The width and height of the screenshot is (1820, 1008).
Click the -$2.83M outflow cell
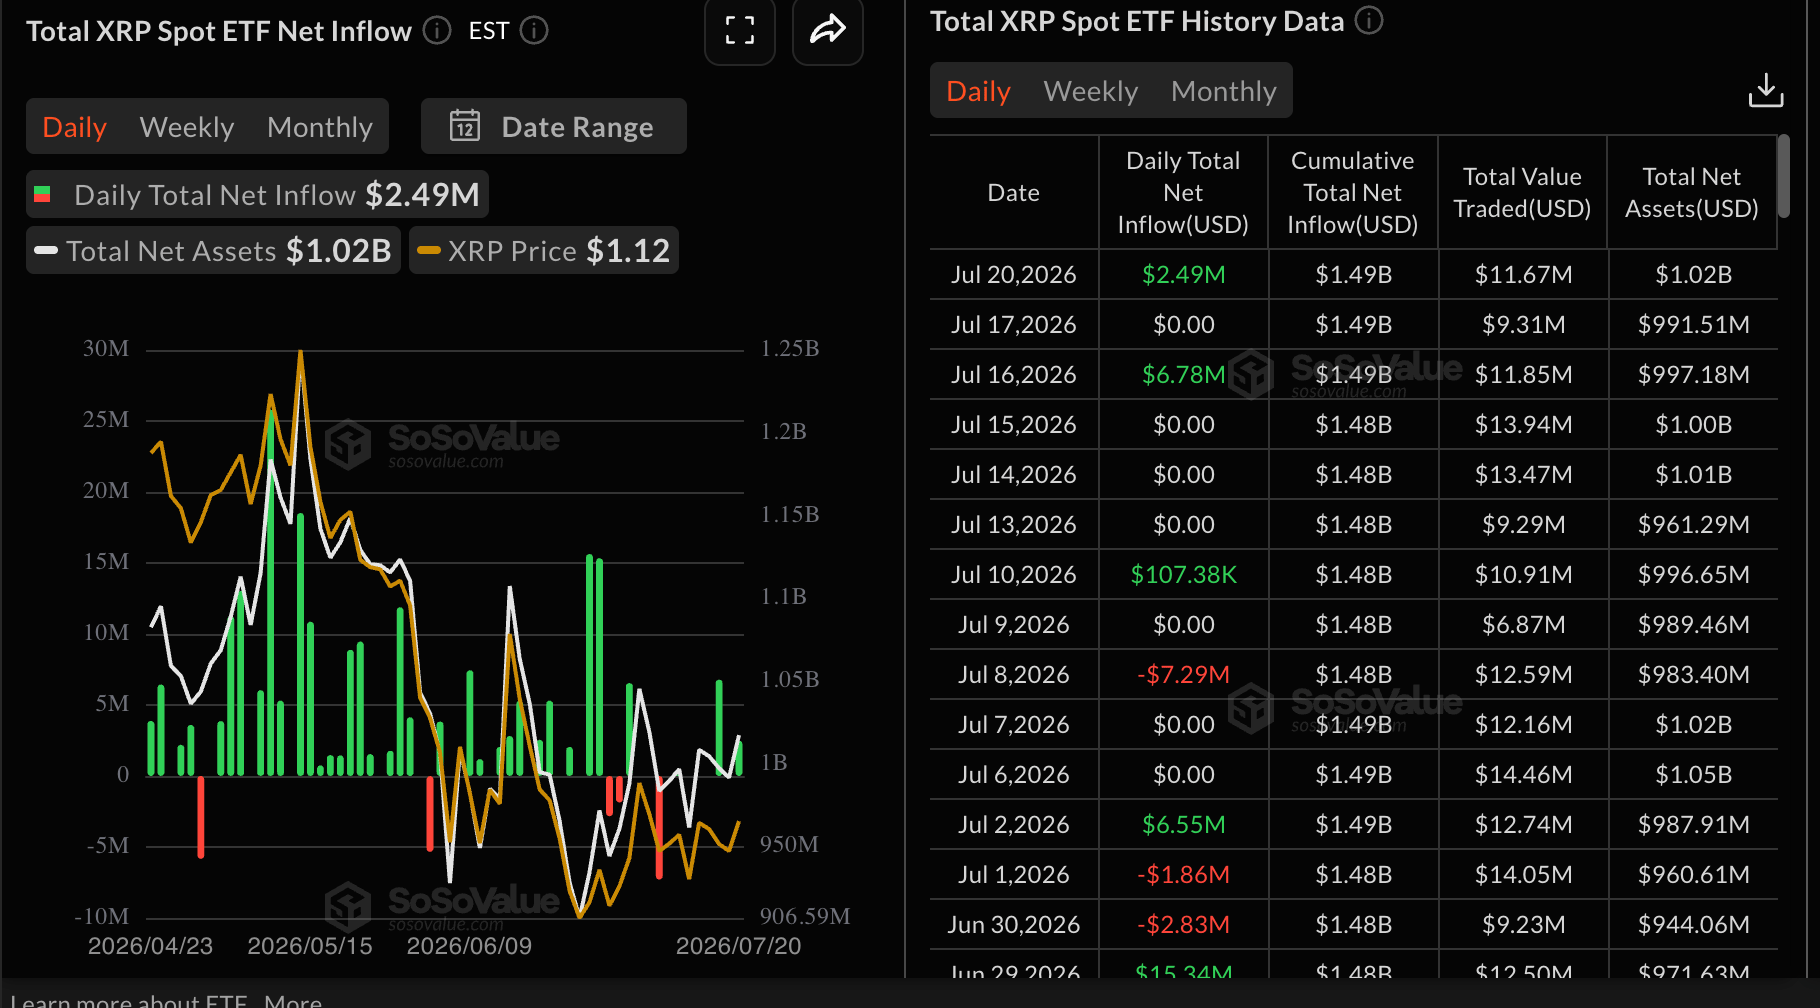coord(1184,924)
